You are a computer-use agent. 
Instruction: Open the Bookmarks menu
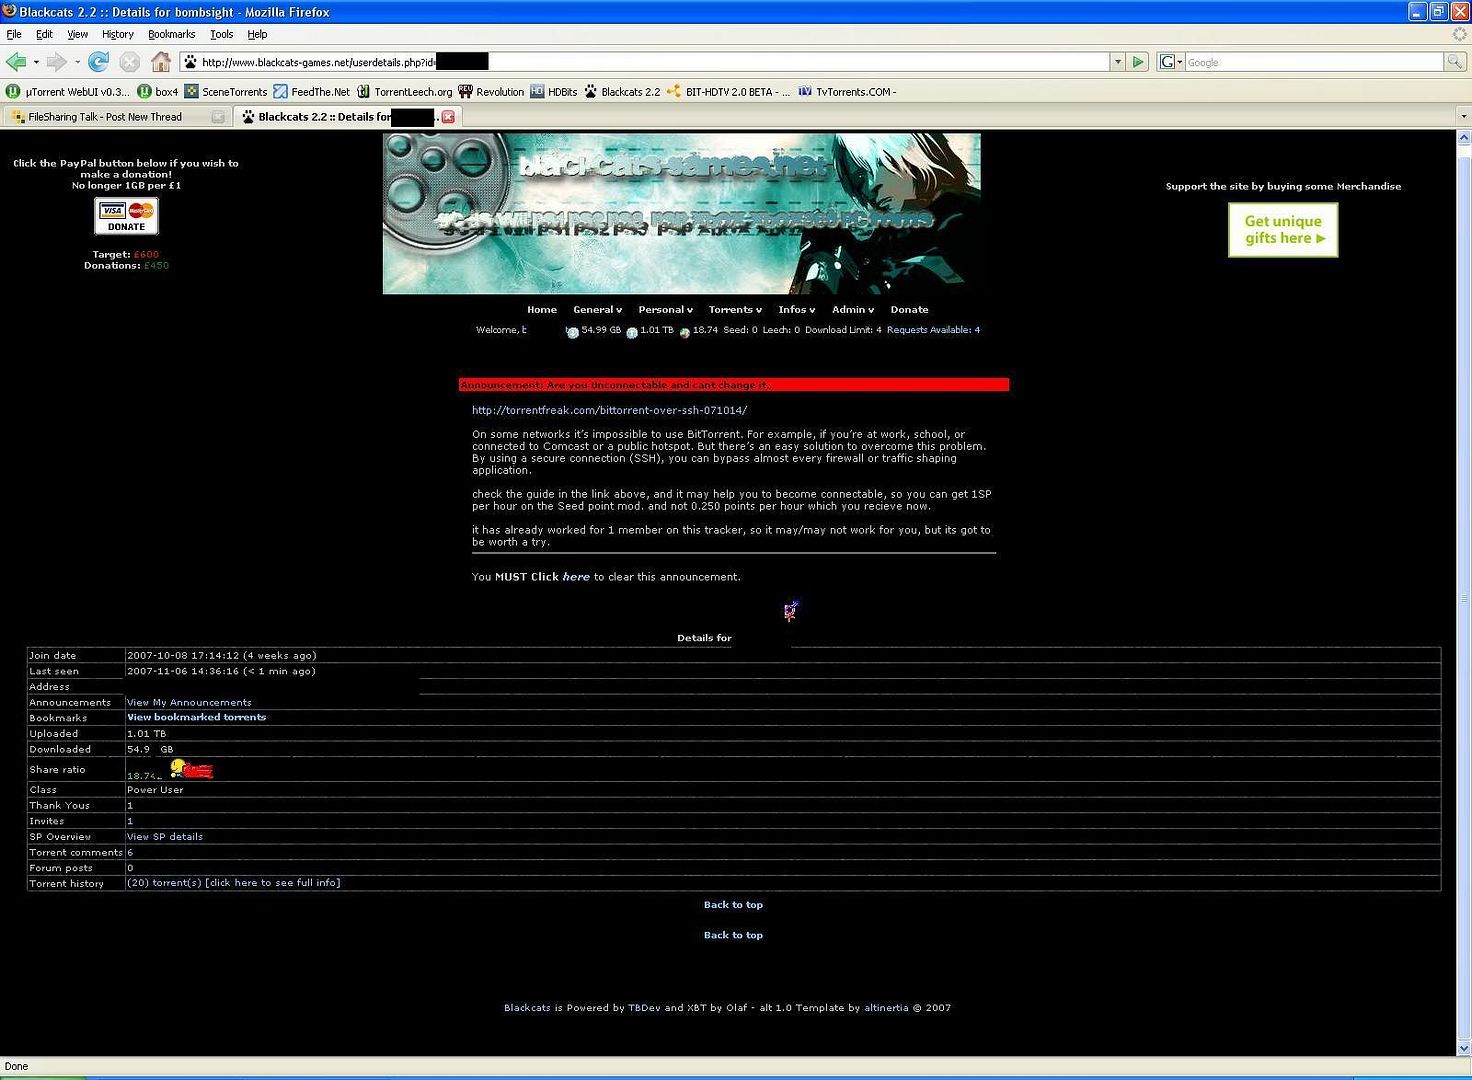coord(171,34)
